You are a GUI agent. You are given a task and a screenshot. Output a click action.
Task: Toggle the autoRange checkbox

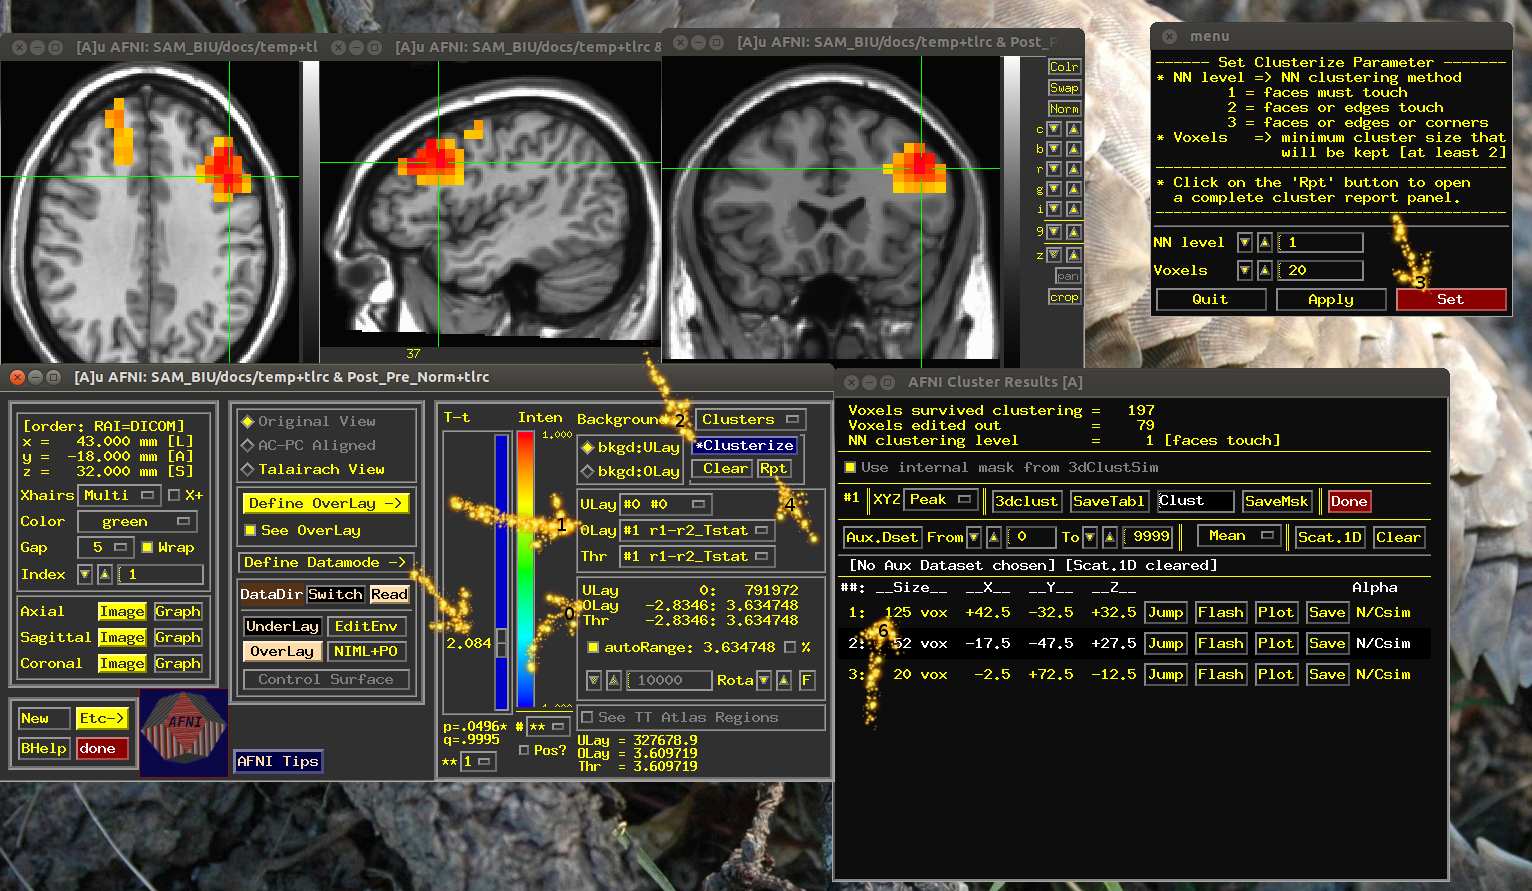593,647
